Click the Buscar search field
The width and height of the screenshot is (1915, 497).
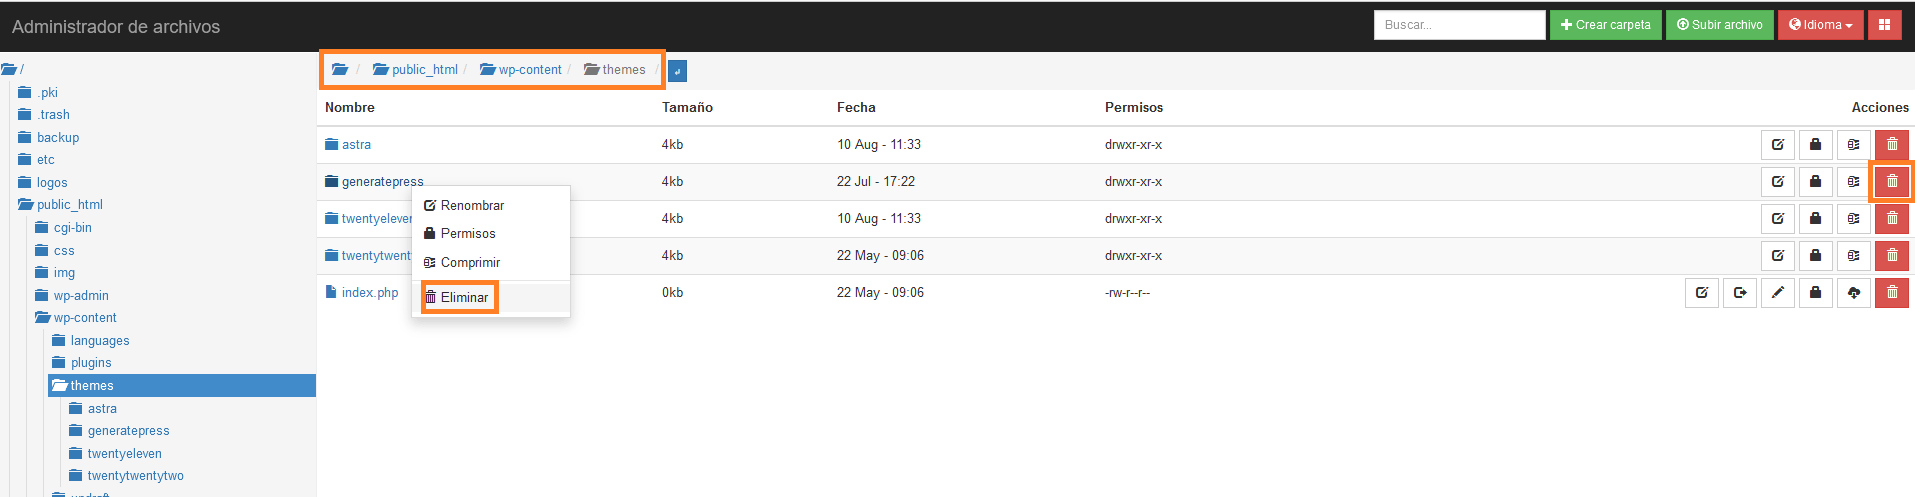1459,25
